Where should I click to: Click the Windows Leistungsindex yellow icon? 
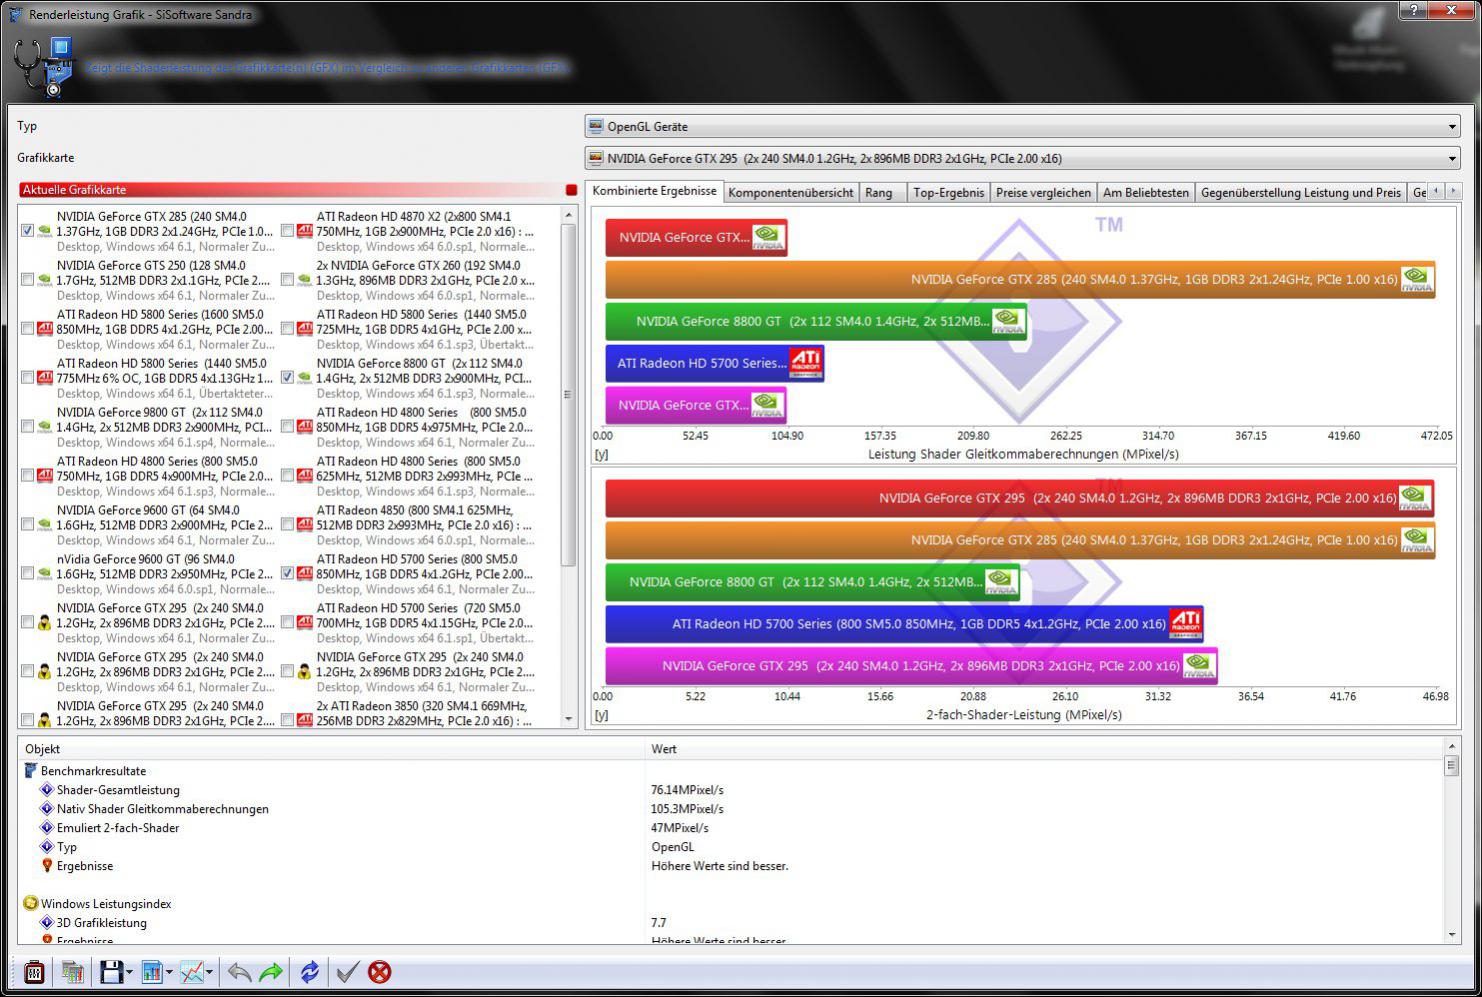click(x=30, y=903)
